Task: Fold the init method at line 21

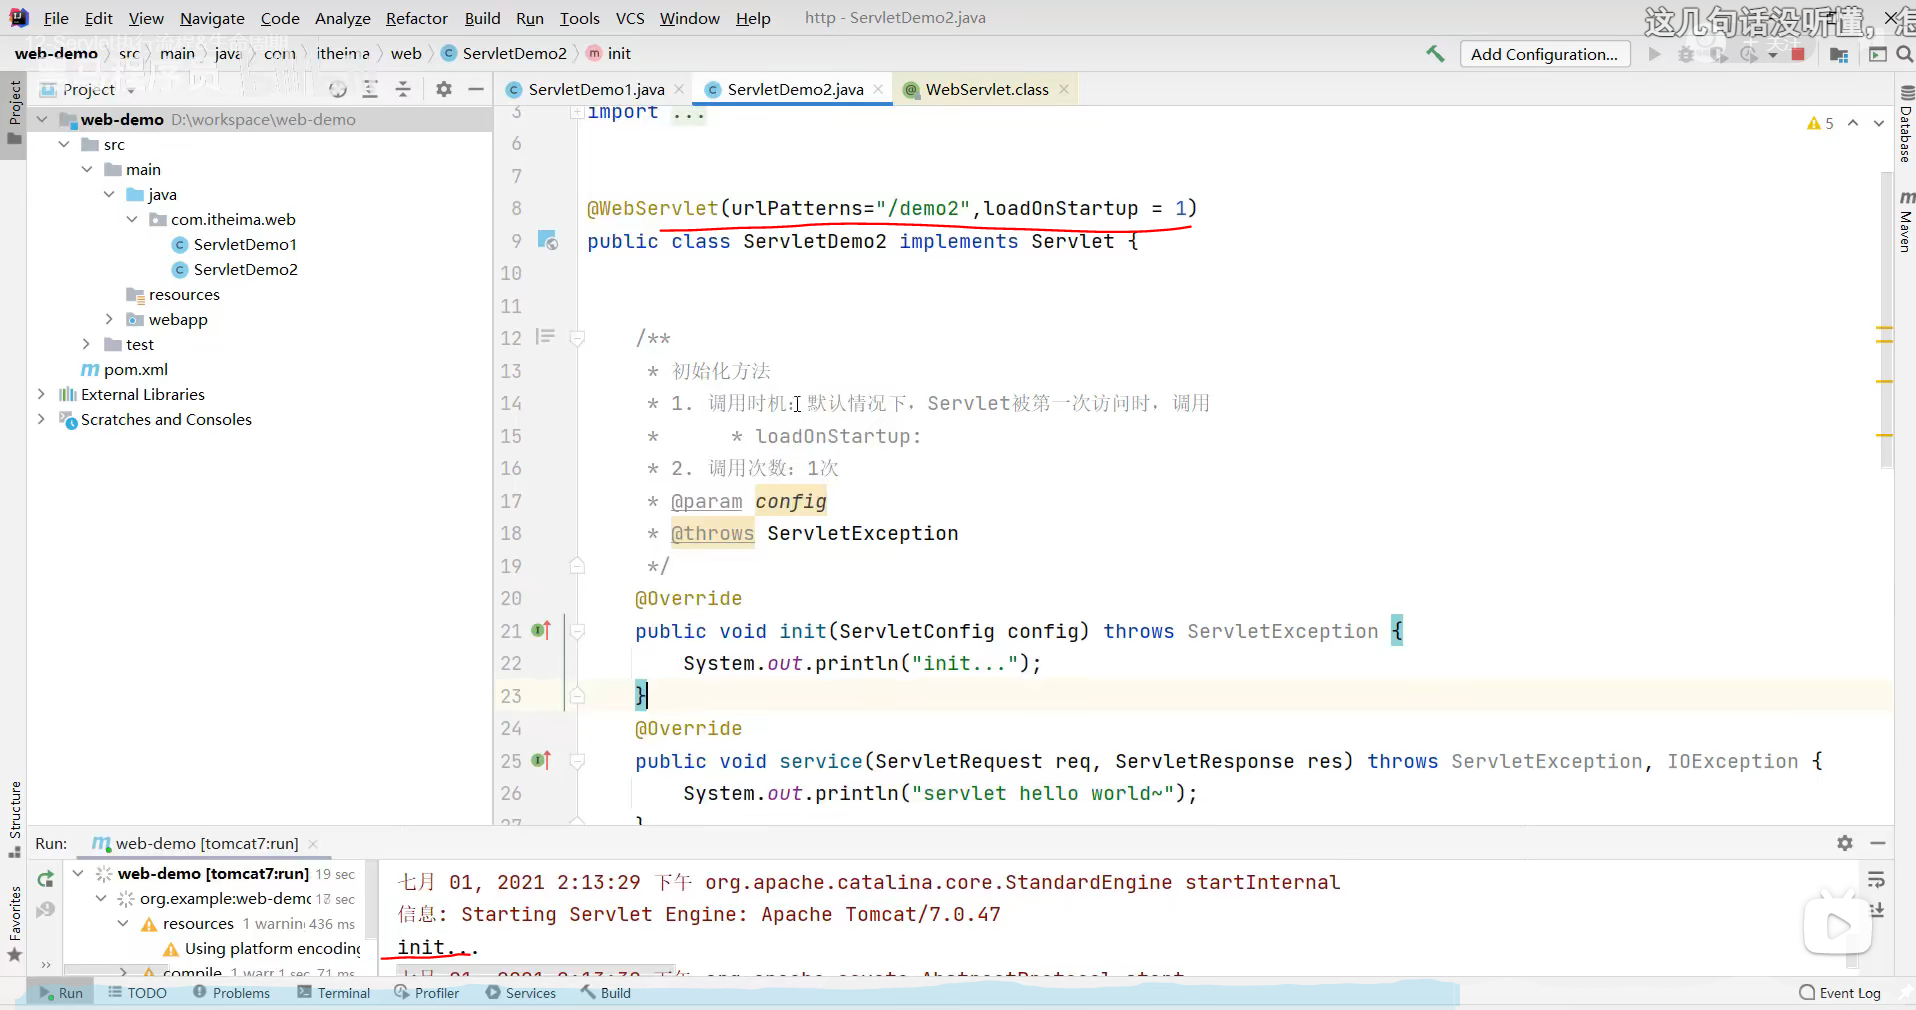Action: tap(577, 631)
